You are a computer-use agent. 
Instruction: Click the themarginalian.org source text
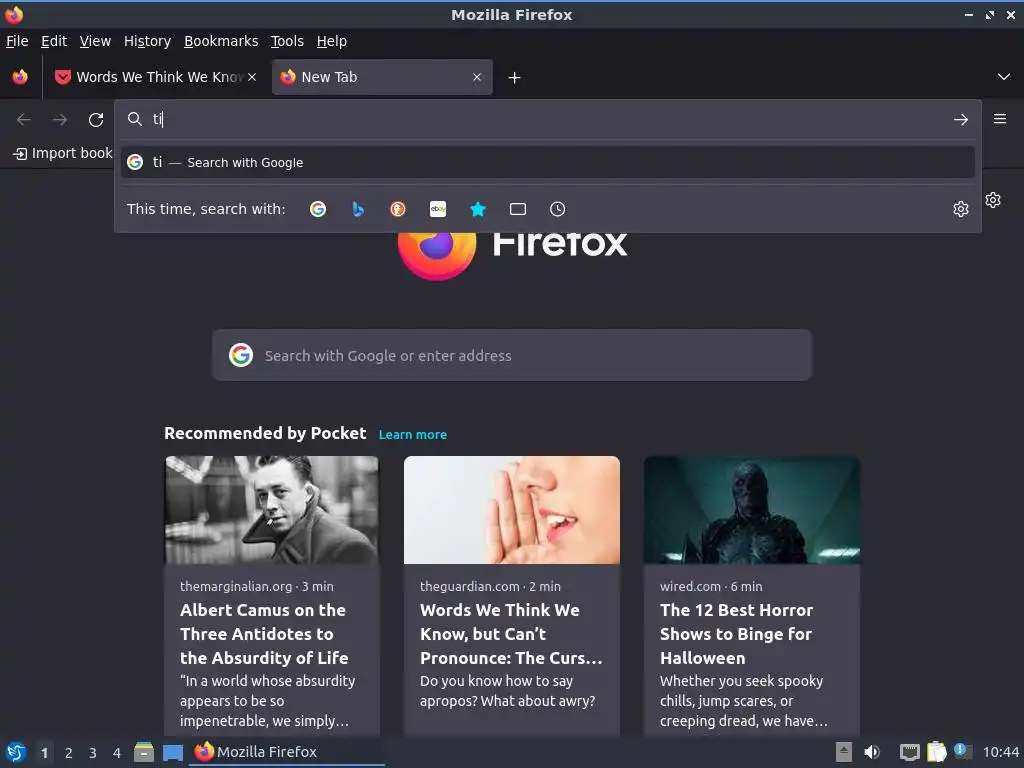coord(236,586)
